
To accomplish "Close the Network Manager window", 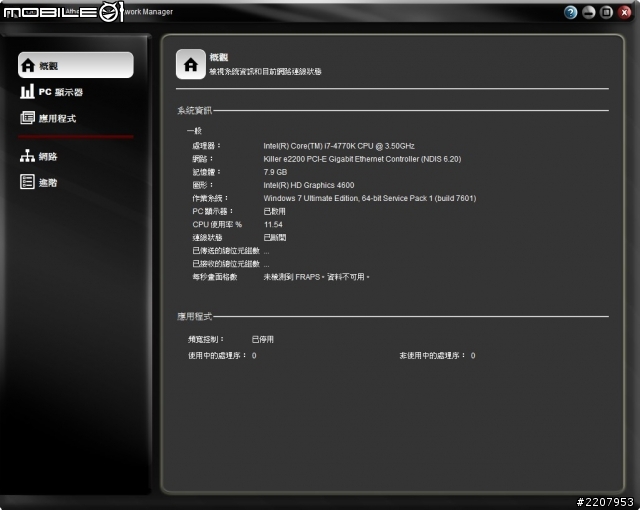I will click(624, 12).
